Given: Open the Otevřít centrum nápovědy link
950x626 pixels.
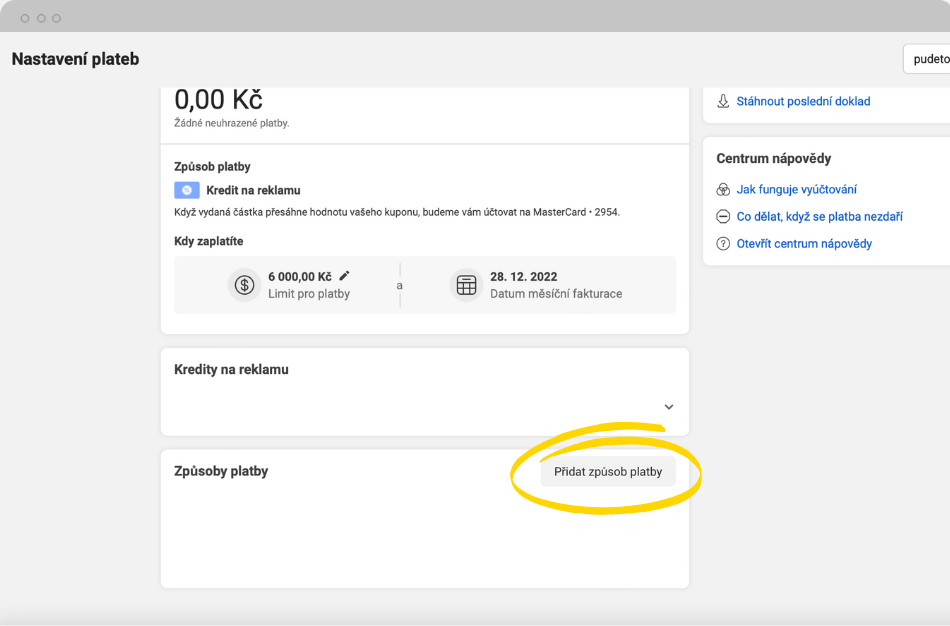Looking at the screenshot, I should 804,244.
